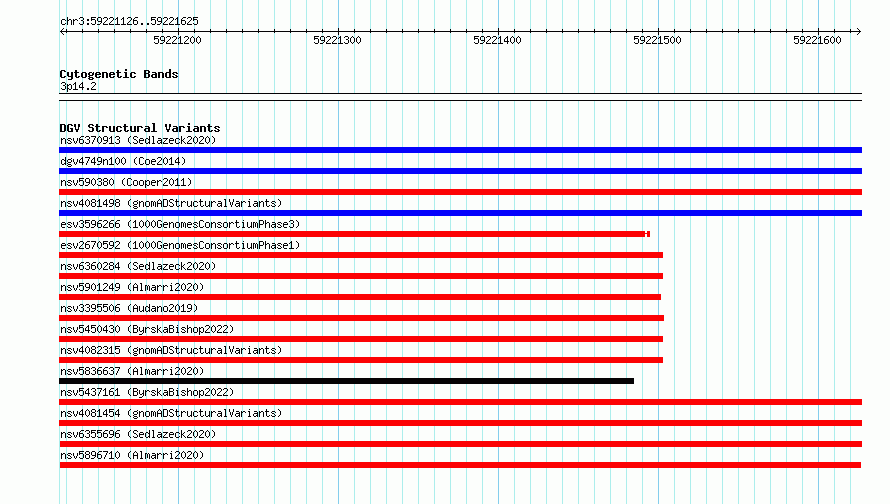Select ruler position 59221400

pos(497,40)
